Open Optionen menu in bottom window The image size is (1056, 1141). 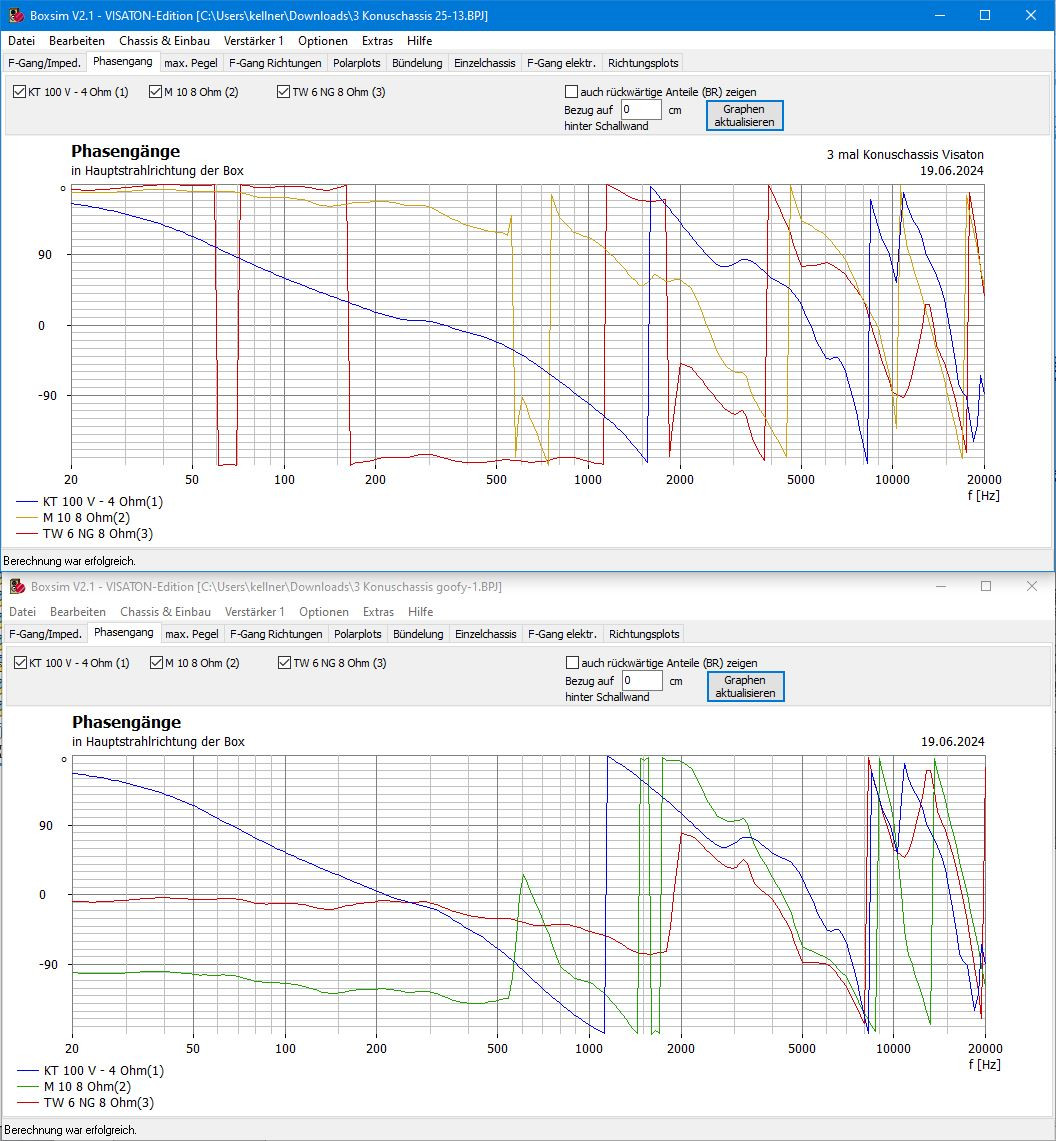[x=323, y=612]
